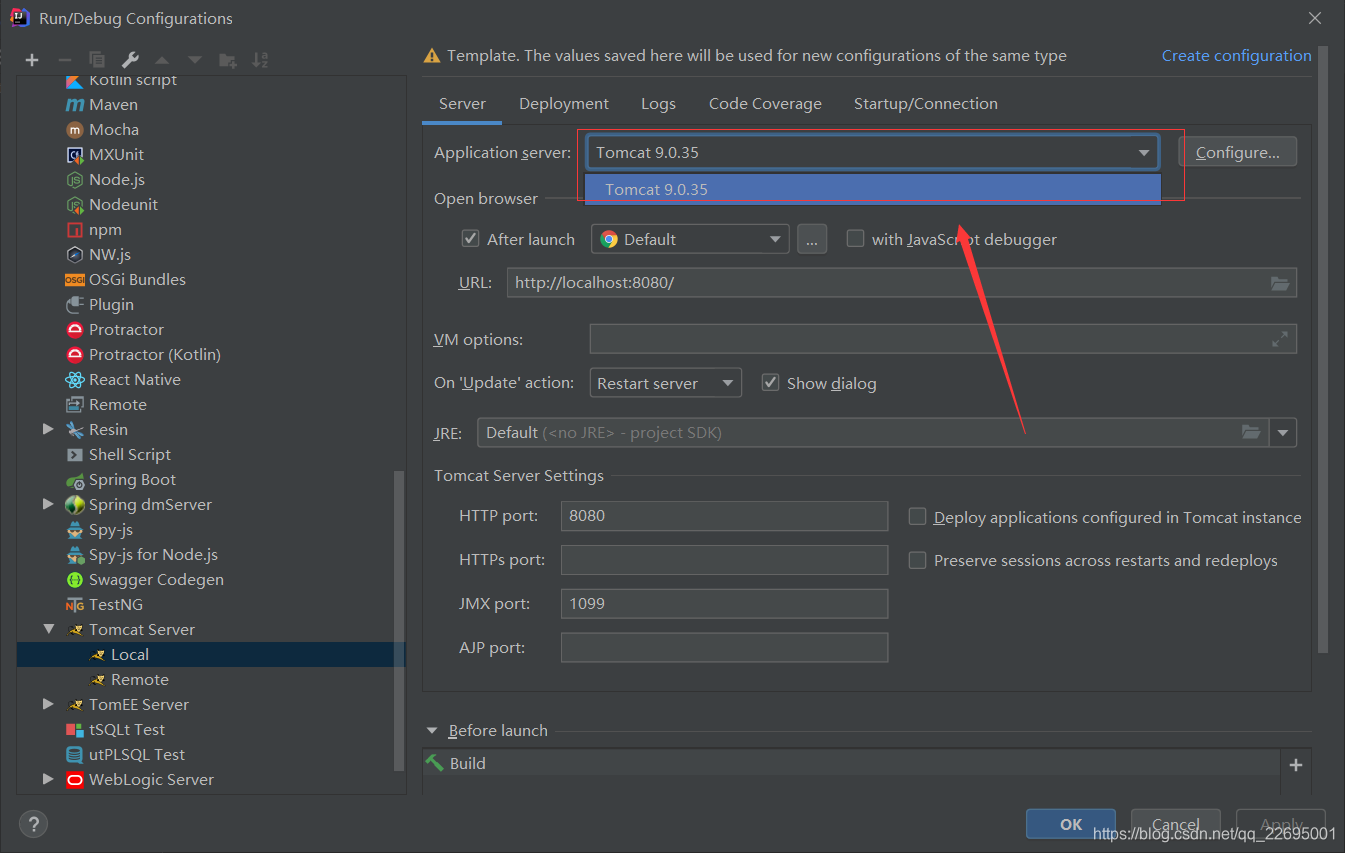Image resolution: width=1345 pixels, height=853 pixels.
Task: Select the Swagger Codegen template icon
Action: [x=75, y=580]
